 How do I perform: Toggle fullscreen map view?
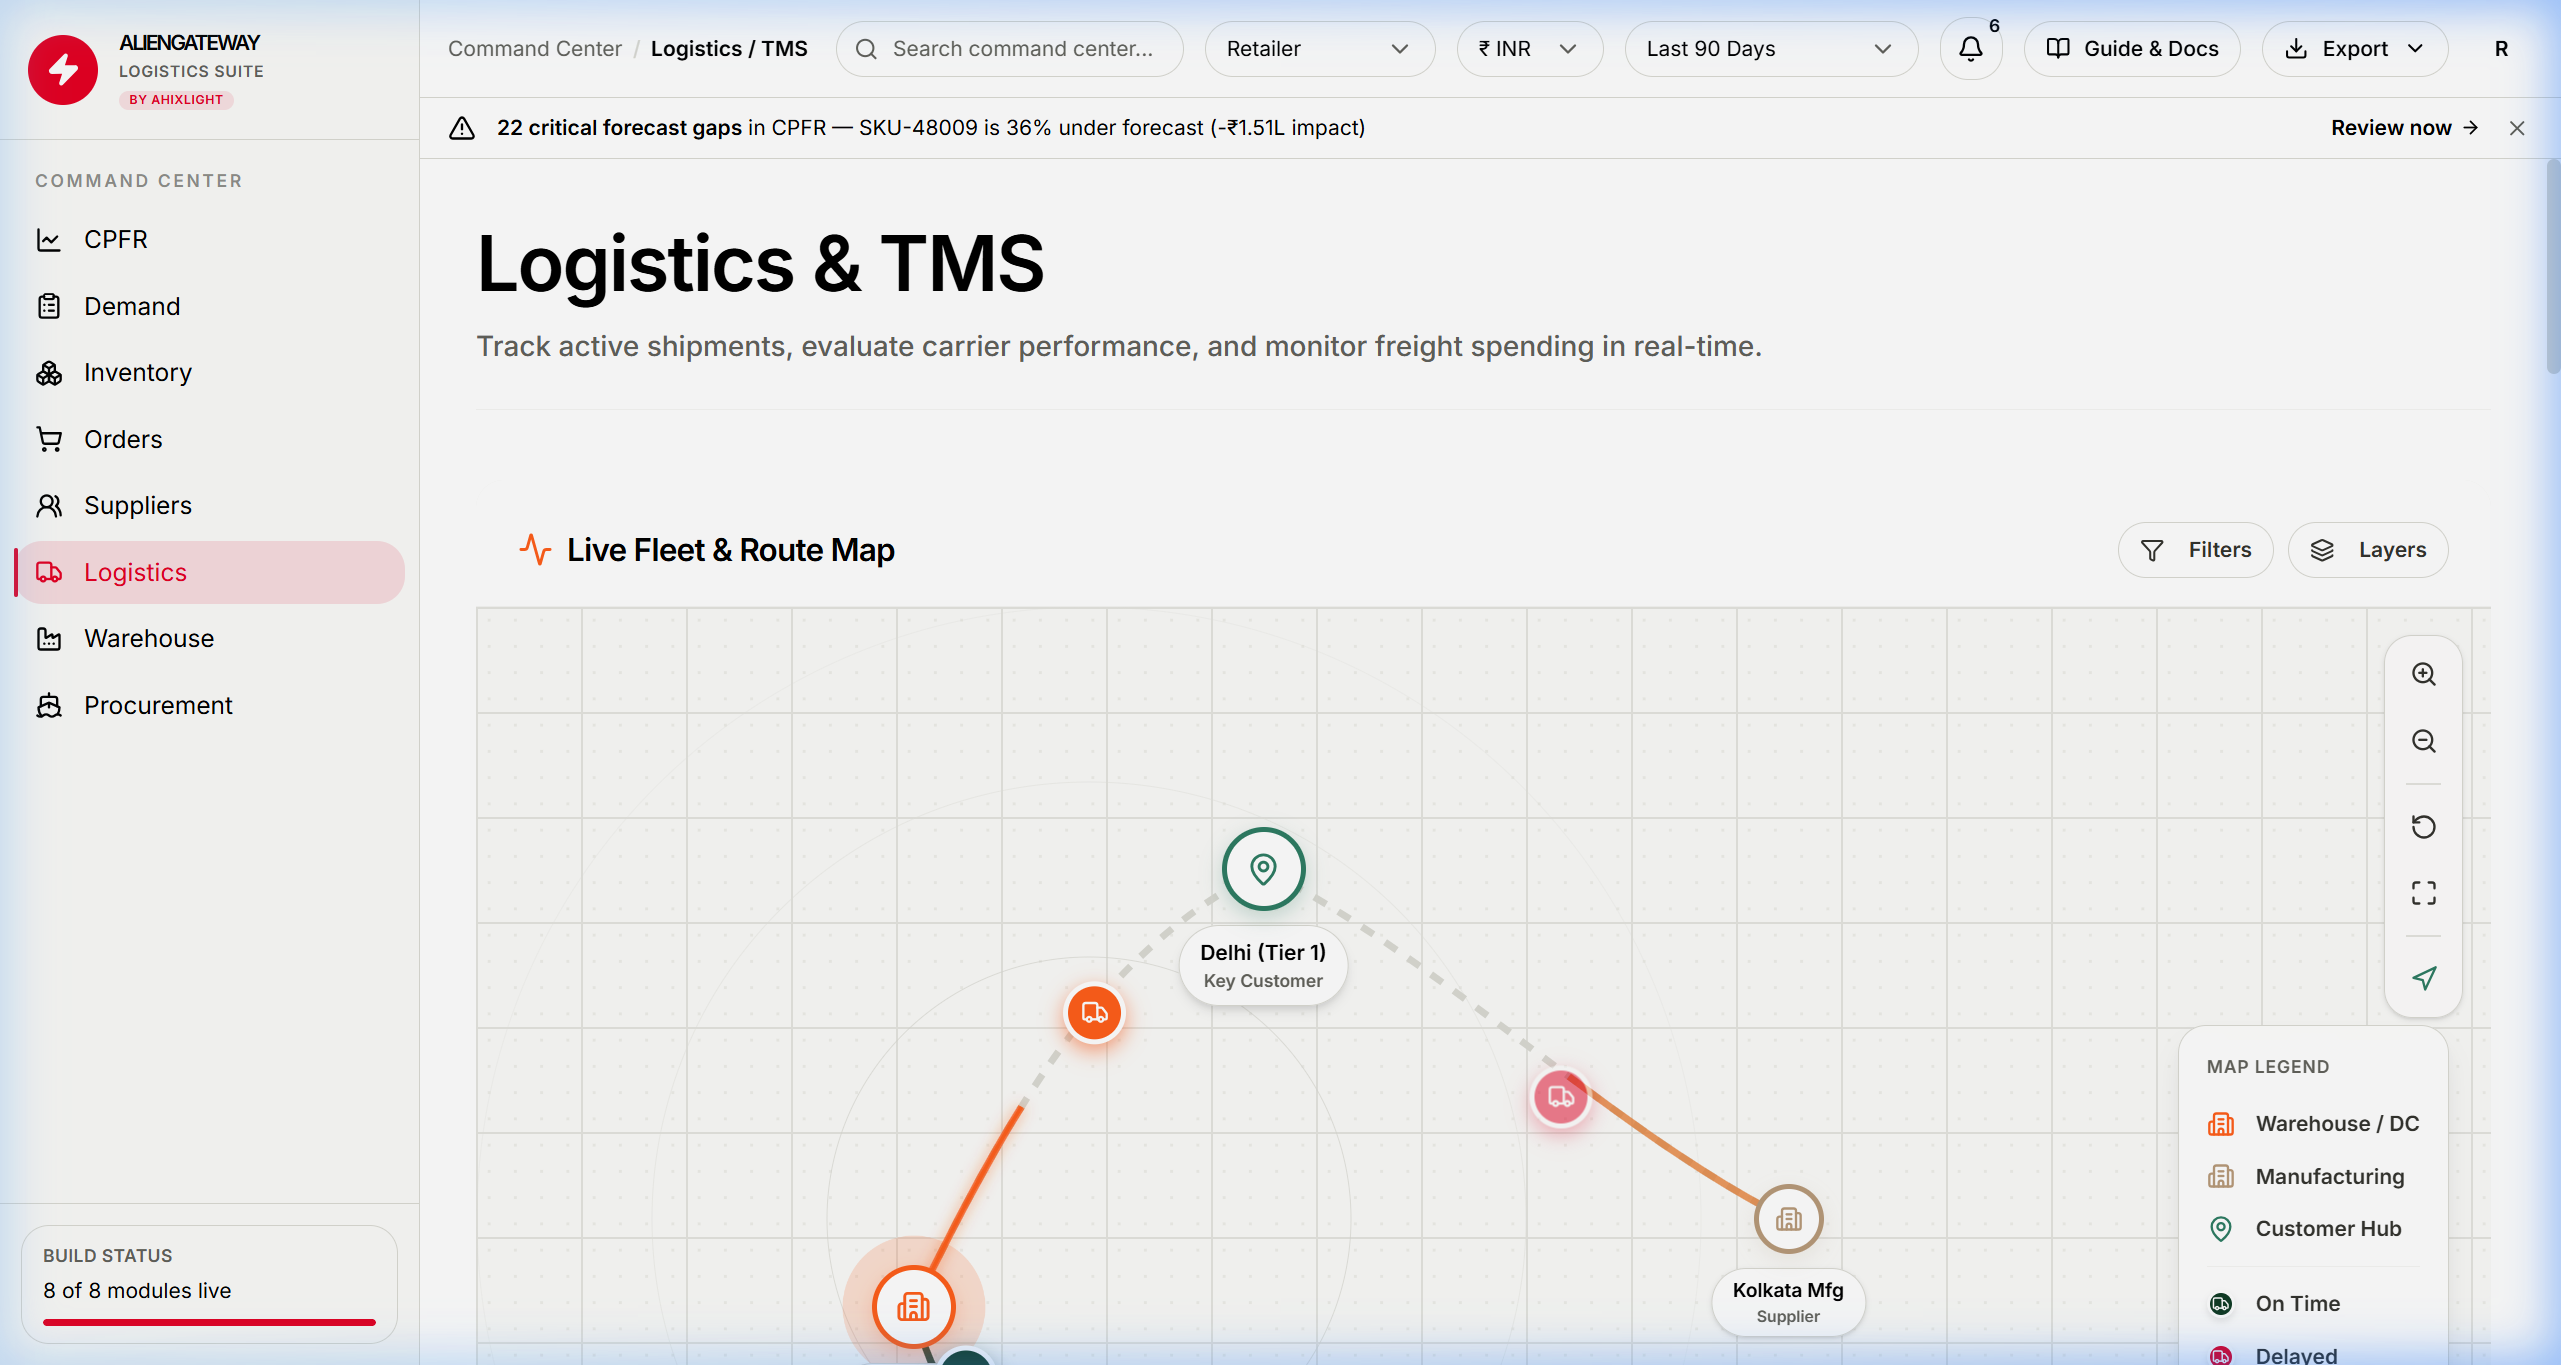click(x=2423, y=893)
